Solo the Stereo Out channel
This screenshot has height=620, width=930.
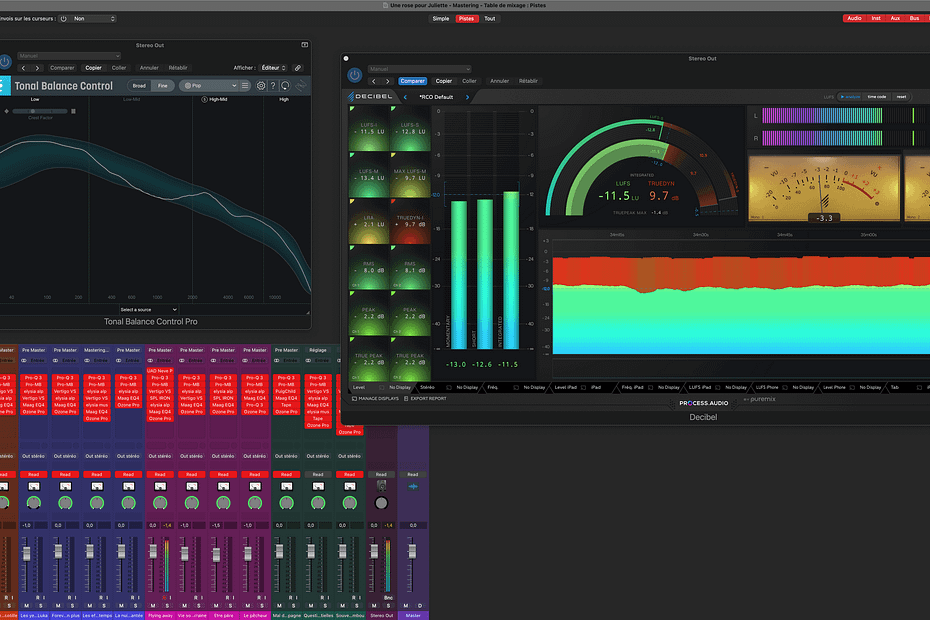pos(388,606)
